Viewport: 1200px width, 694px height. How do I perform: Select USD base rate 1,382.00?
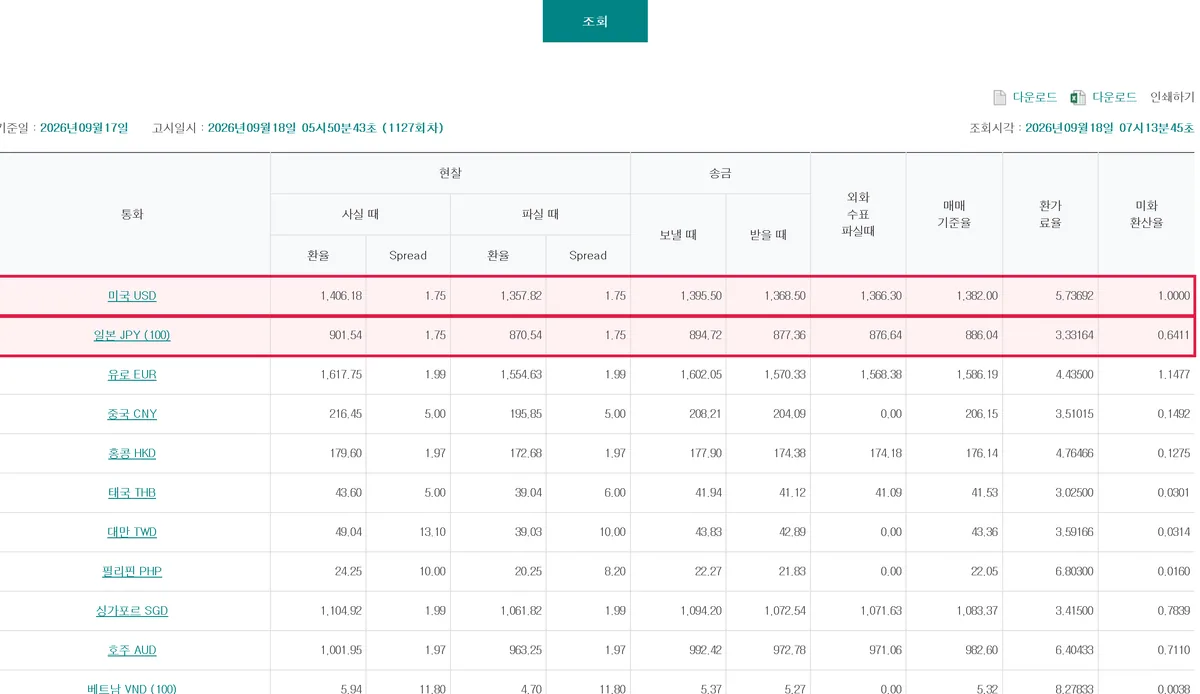tap(976, 296)
